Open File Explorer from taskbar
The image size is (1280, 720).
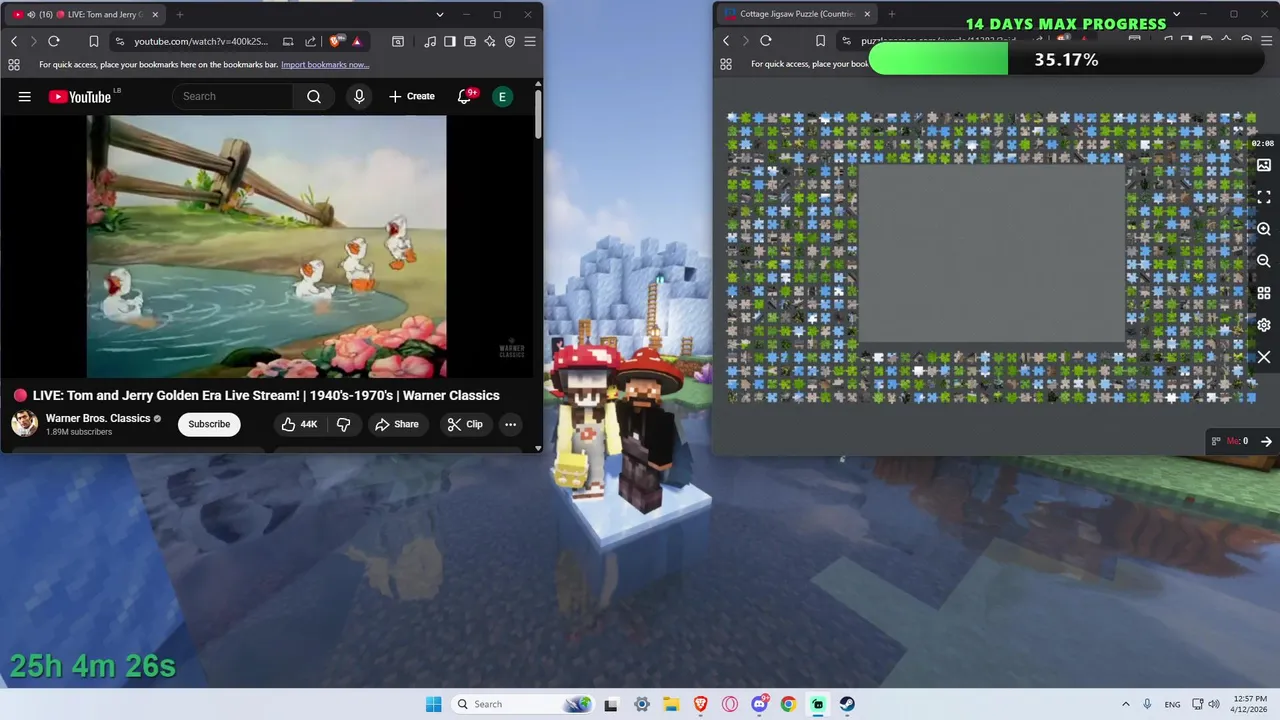pyautogui.click(x=671, y=704)
